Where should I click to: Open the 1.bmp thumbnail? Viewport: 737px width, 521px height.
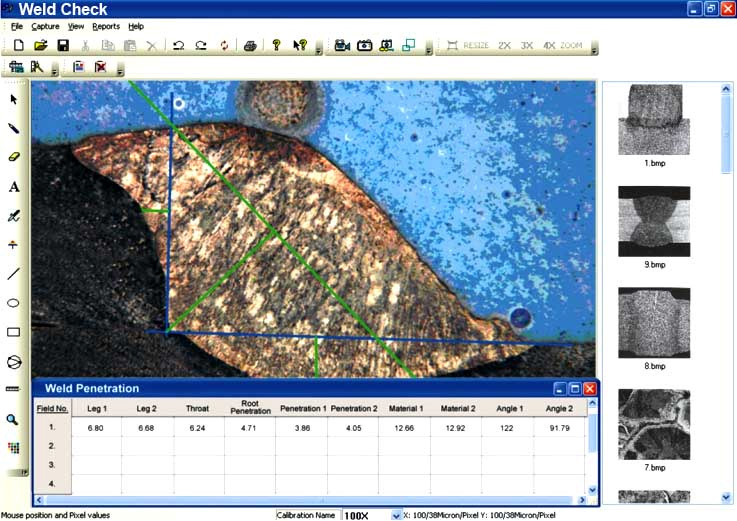(x=654, y=119)
